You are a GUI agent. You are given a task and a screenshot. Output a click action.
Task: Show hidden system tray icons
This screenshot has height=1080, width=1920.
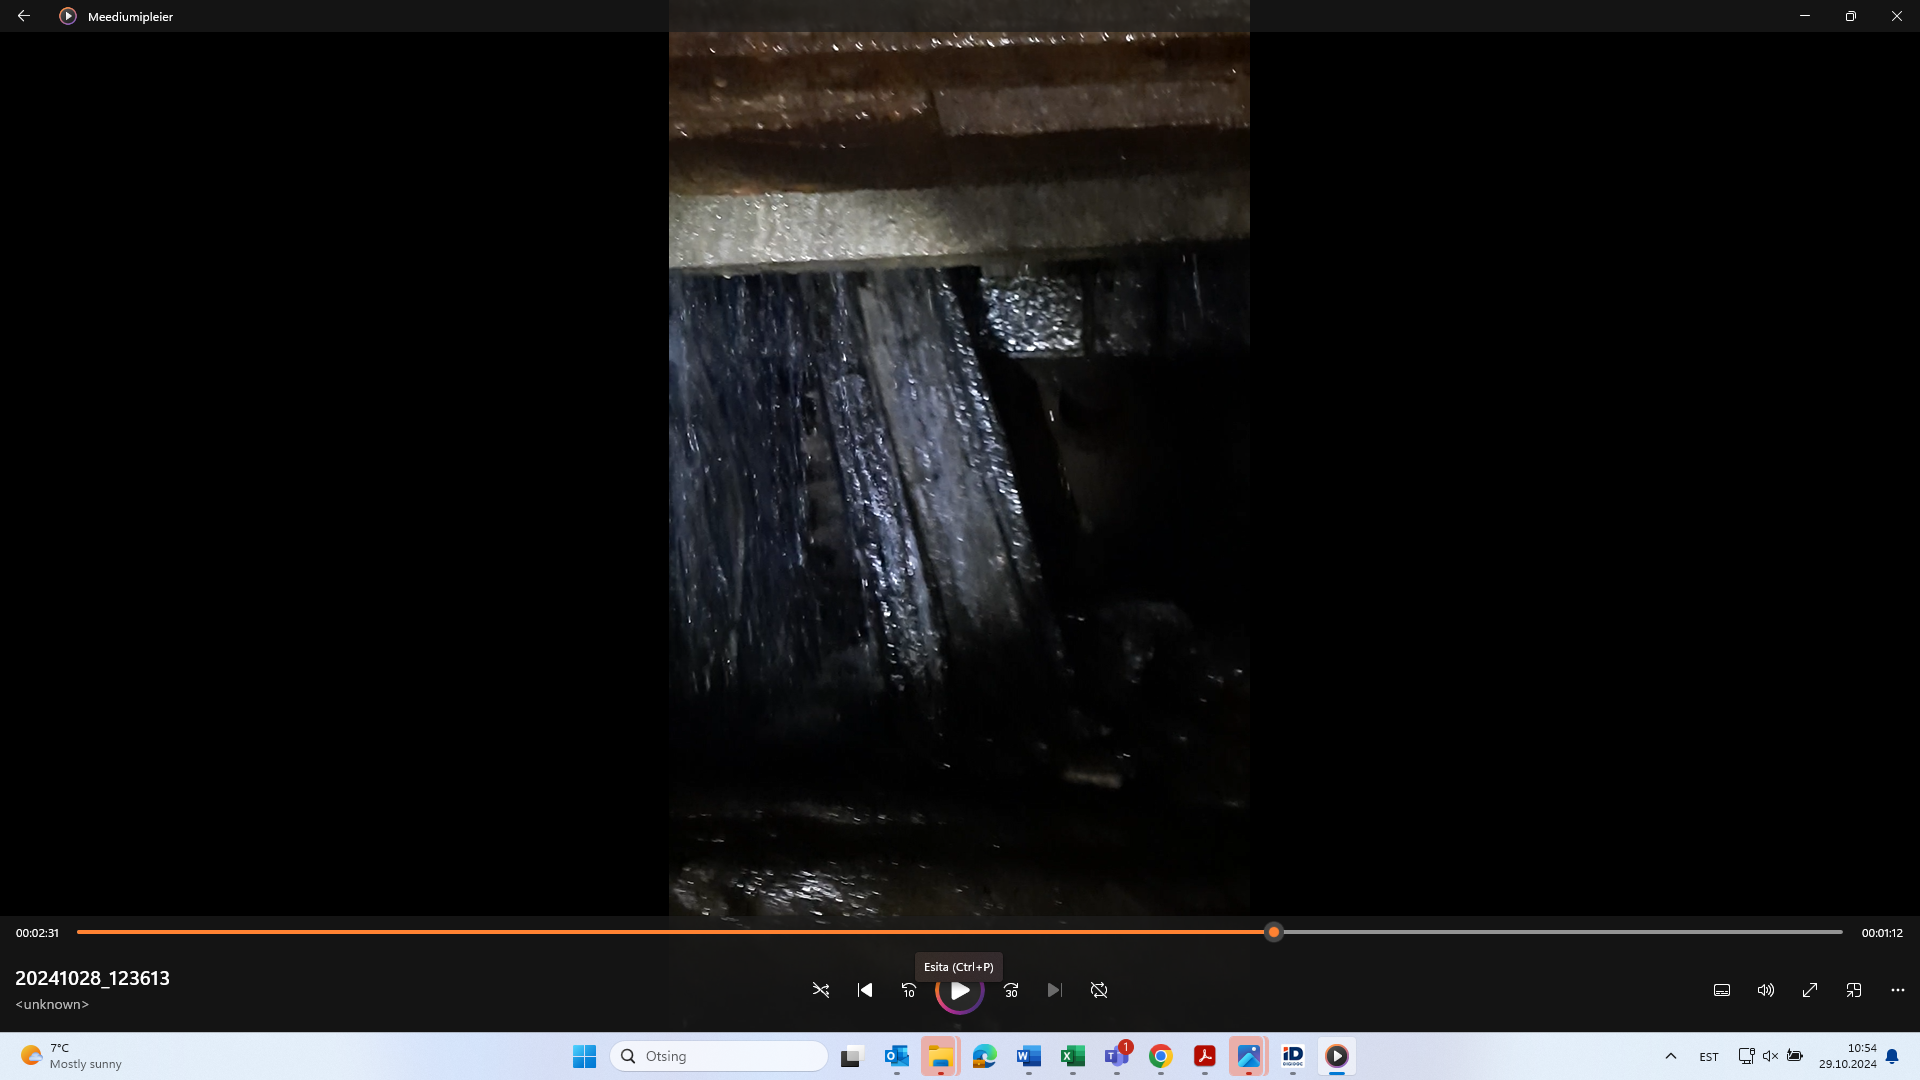pos(1670,1056)
